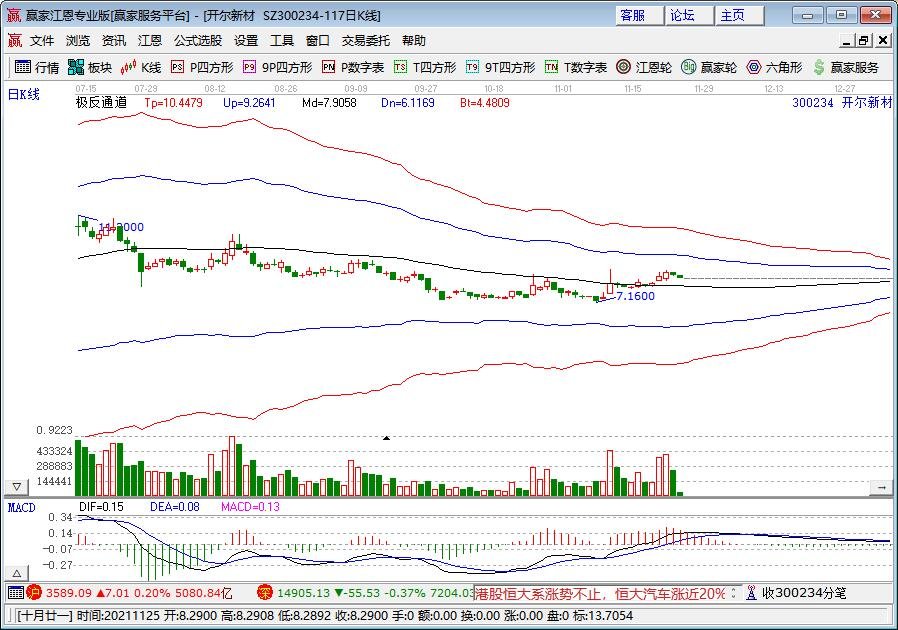Open the 窗口 menu

coord(318,41)
